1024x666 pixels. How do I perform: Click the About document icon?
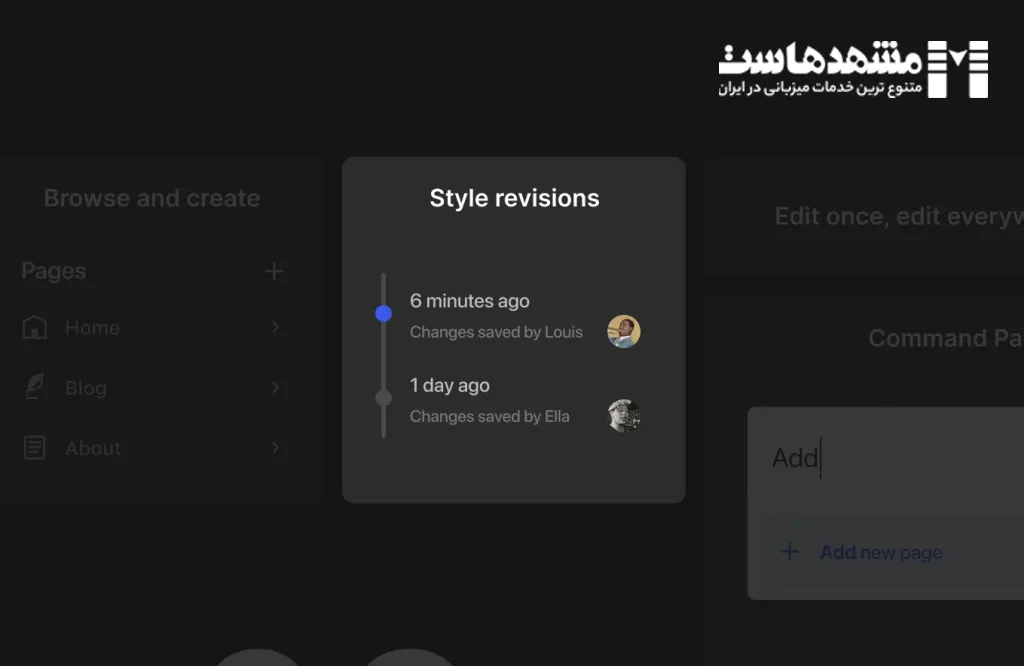35,448
